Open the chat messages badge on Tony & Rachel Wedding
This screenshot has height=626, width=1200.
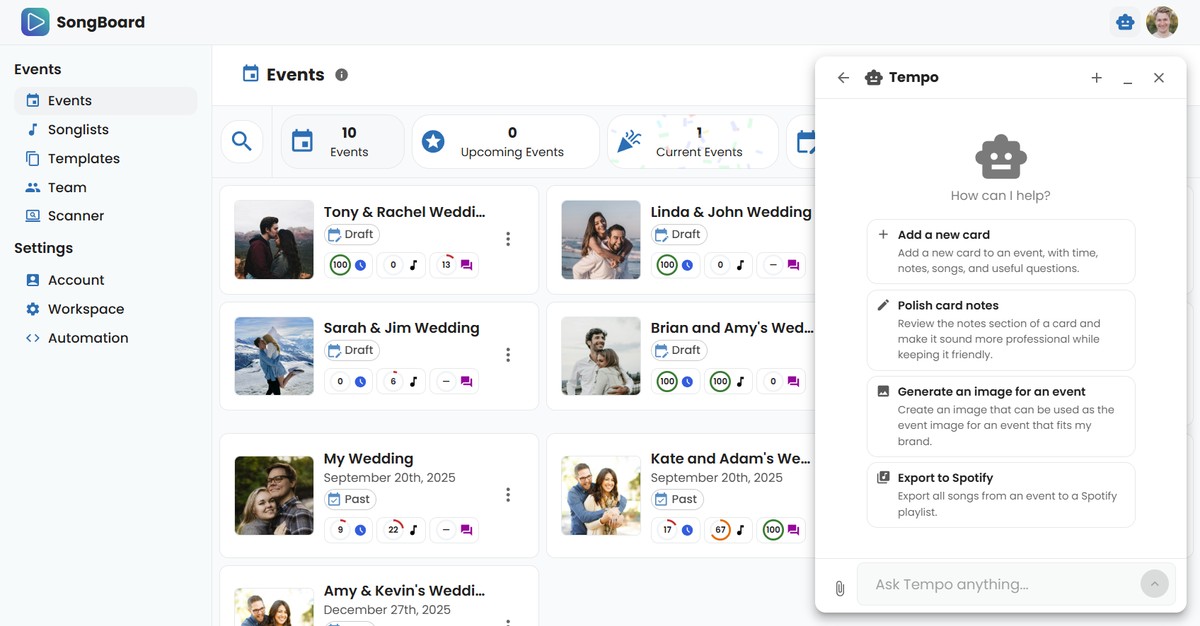(x=466, y=264)
